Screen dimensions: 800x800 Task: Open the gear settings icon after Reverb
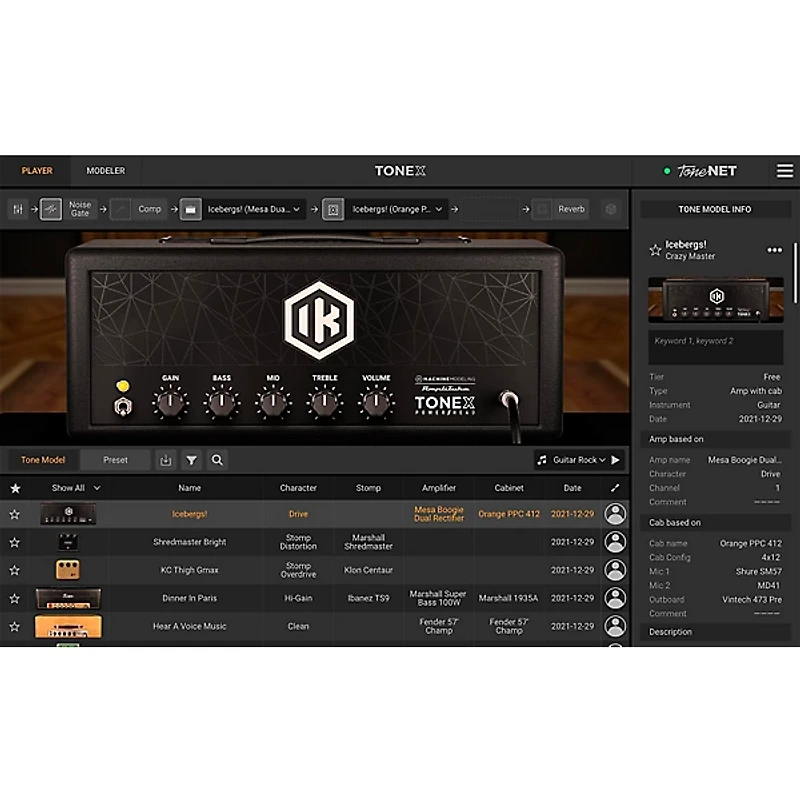[x=611, y=209]
